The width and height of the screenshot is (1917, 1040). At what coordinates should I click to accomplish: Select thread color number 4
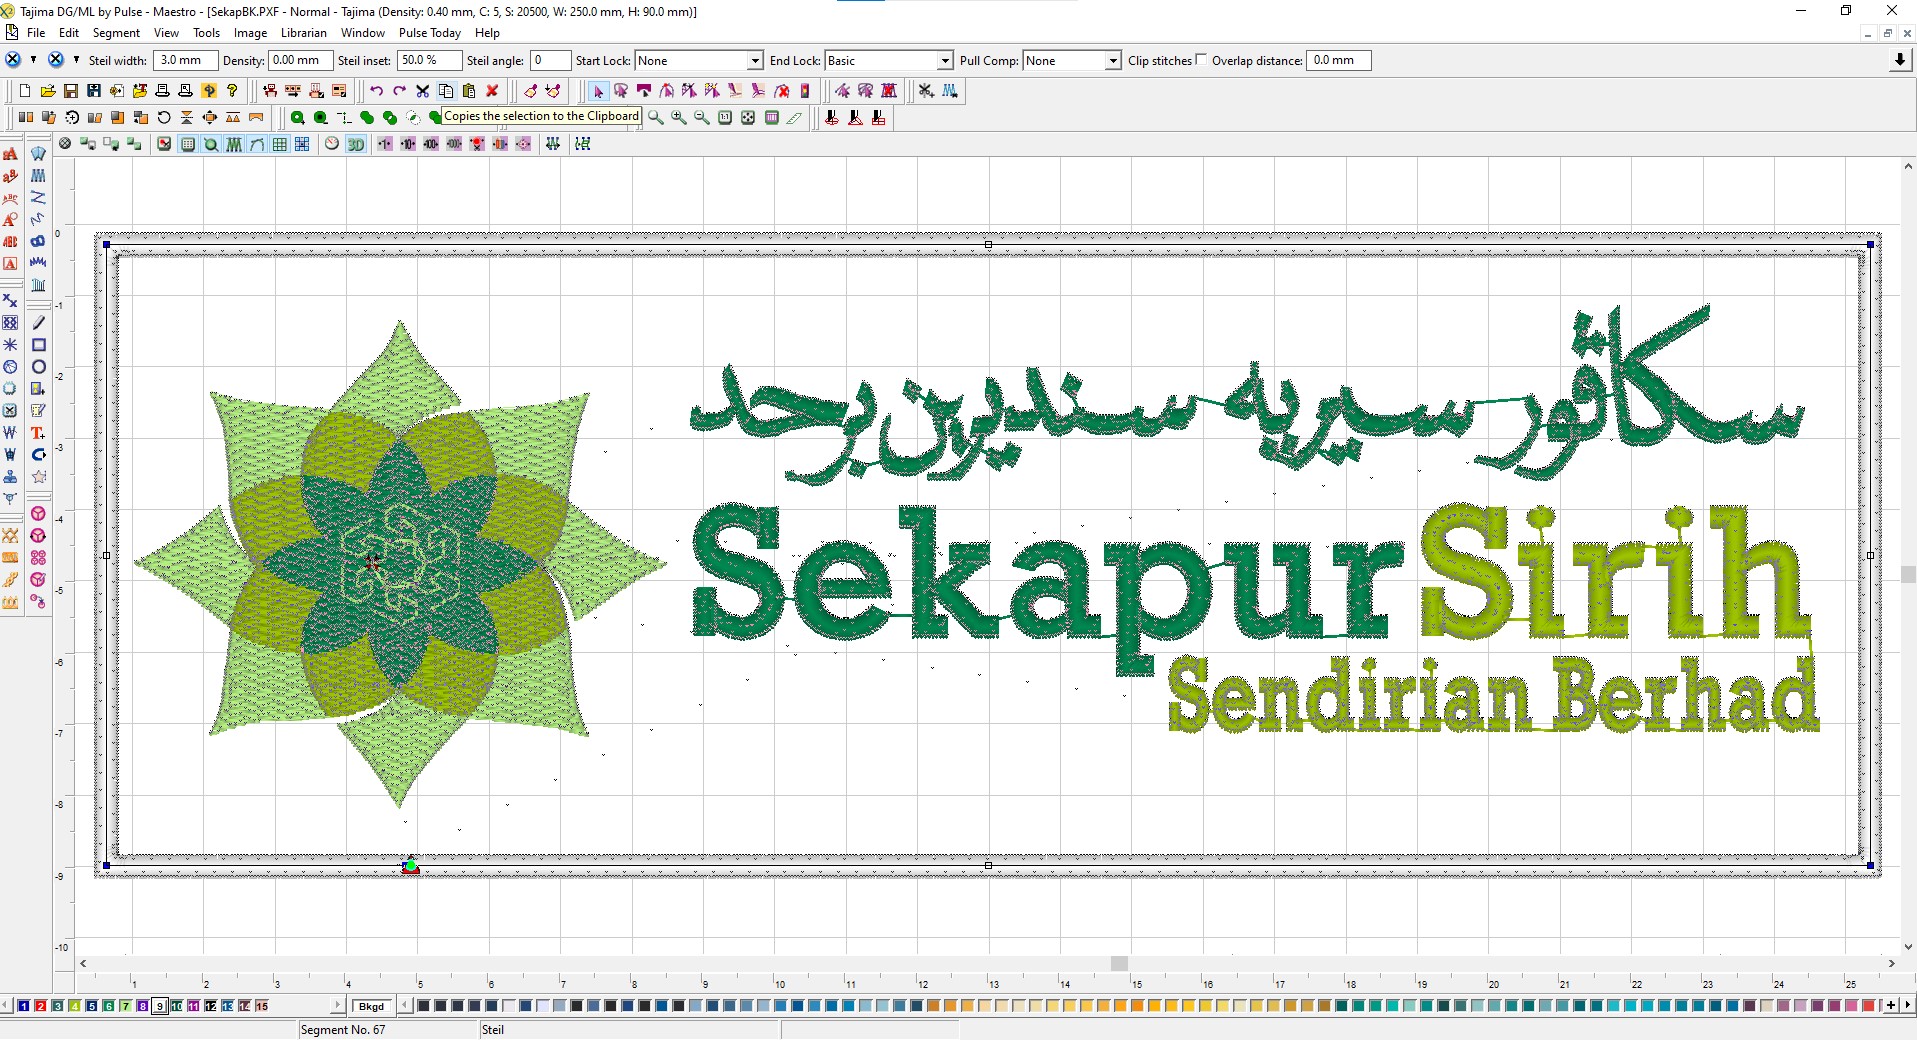[x=75, y=1006]
